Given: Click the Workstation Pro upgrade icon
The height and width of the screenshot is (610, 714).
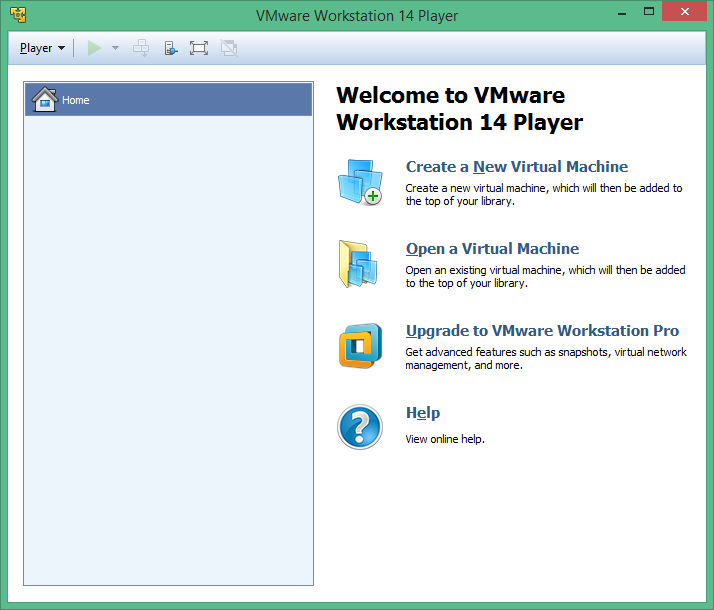Looking at the screenshot, I should [360, 346].
